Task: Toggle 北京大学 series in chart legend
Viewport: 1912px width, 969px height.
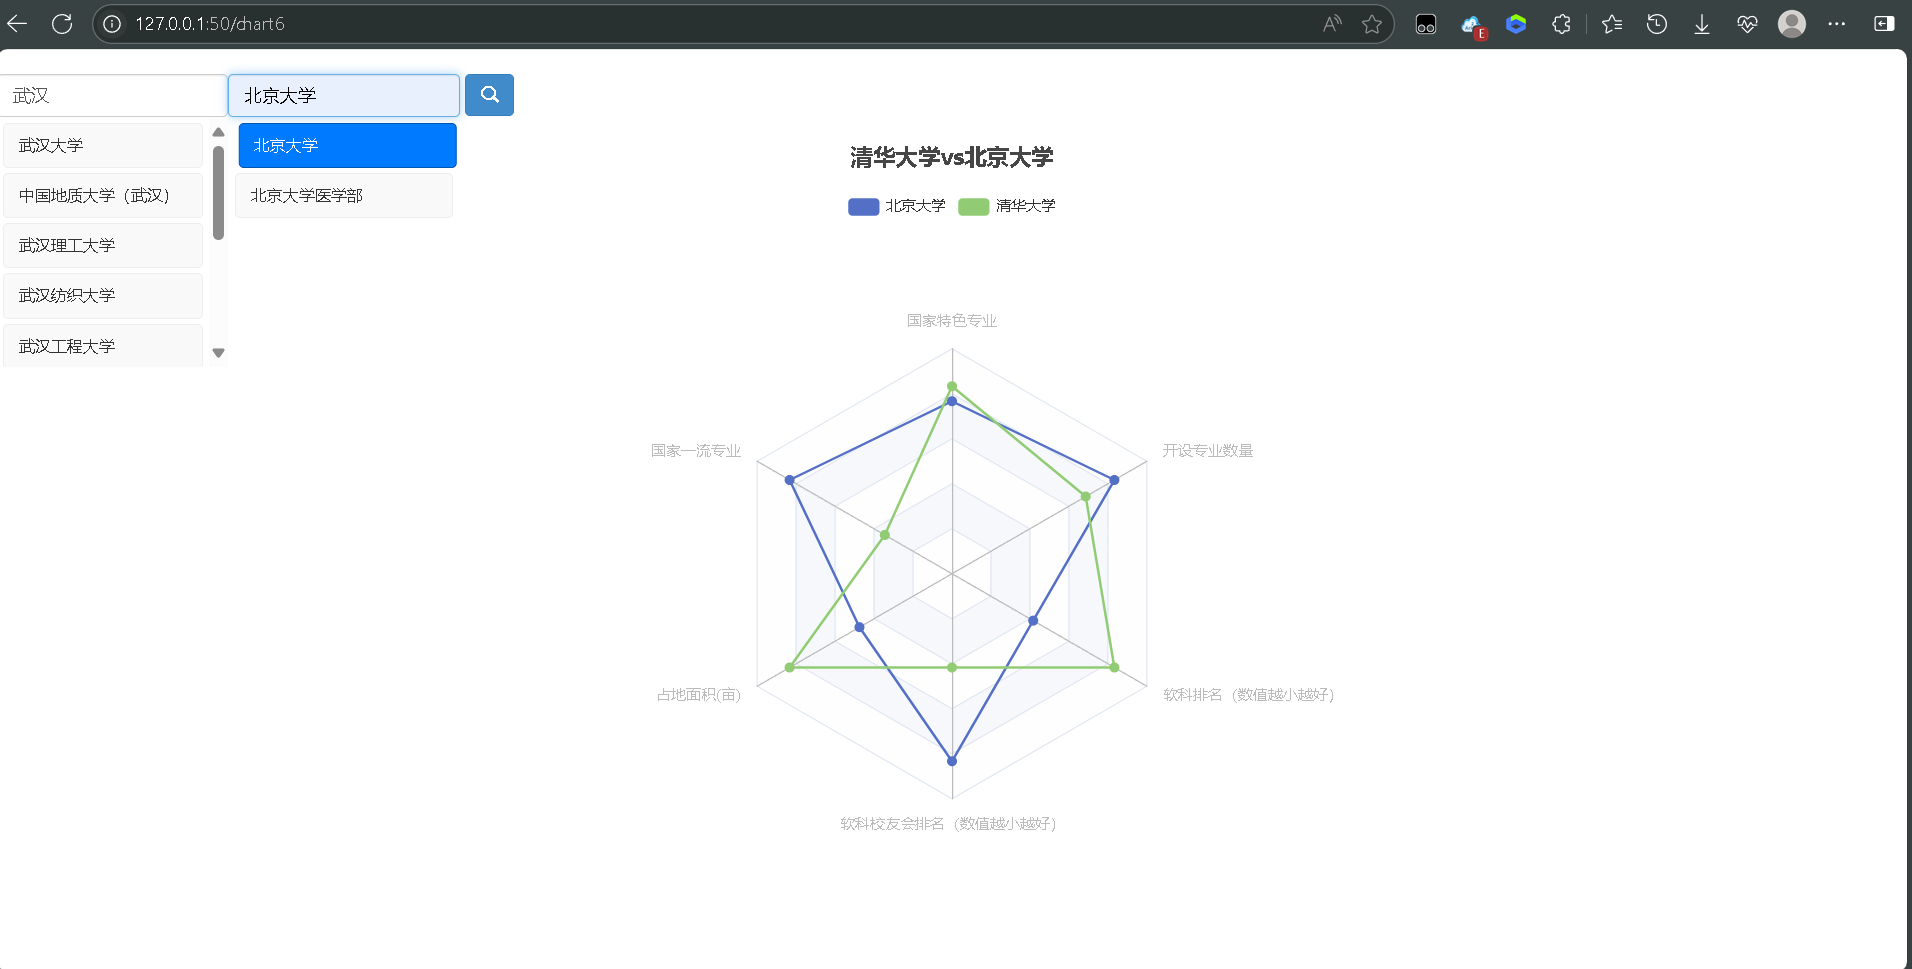Action: click(x=897, y=206)
